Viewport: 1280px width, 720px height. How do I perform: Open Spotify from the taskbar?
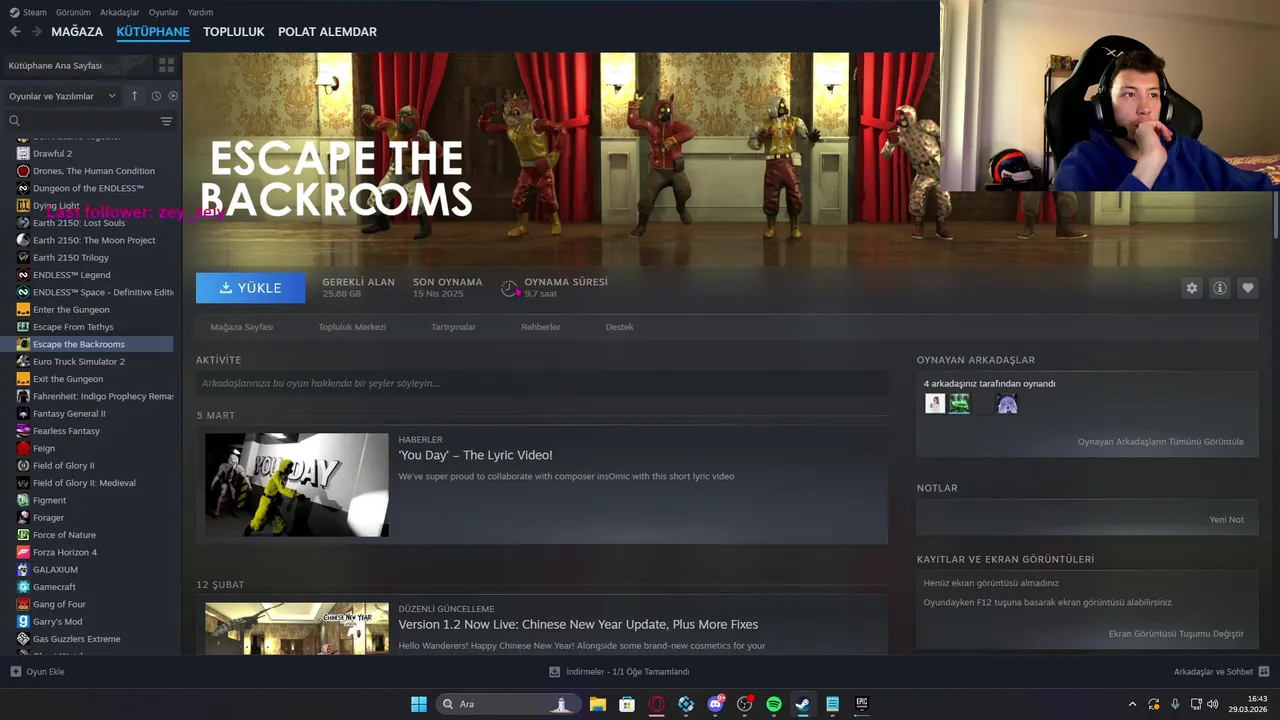774,704
